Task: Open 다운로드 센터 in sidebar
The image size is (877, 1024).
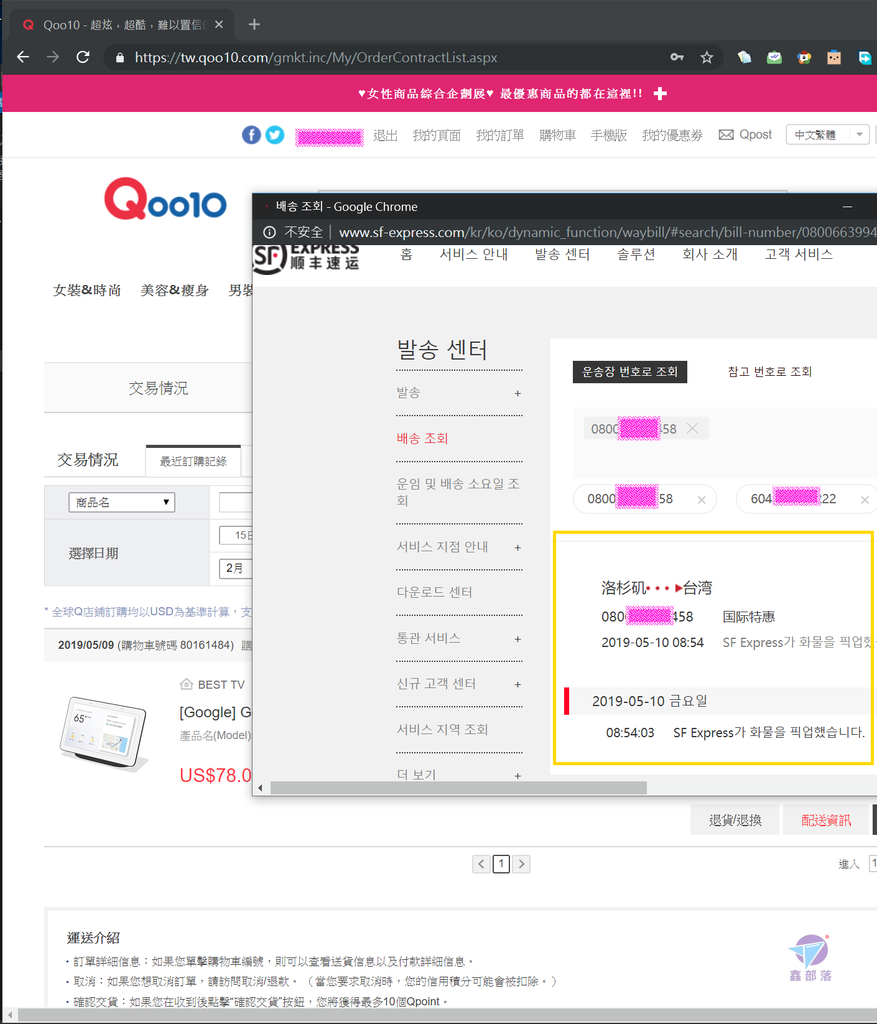Action: click(x=434, y=592)
